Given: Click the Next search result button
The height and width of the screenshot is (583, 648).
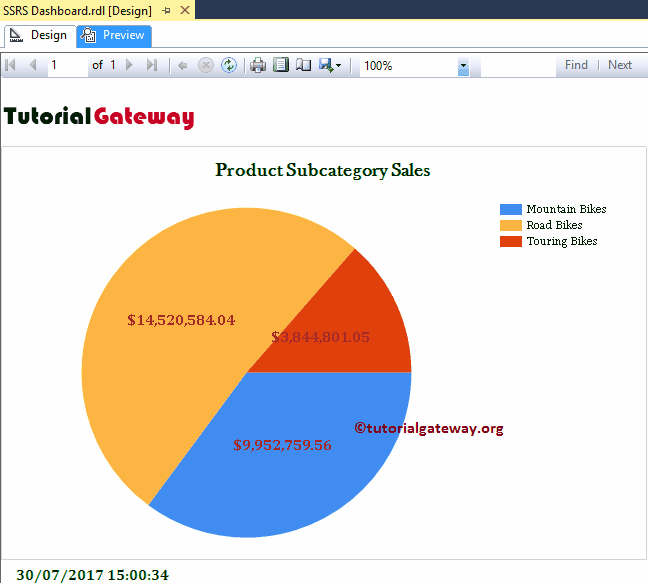Looking at the screenshot, I should (619, 65).
